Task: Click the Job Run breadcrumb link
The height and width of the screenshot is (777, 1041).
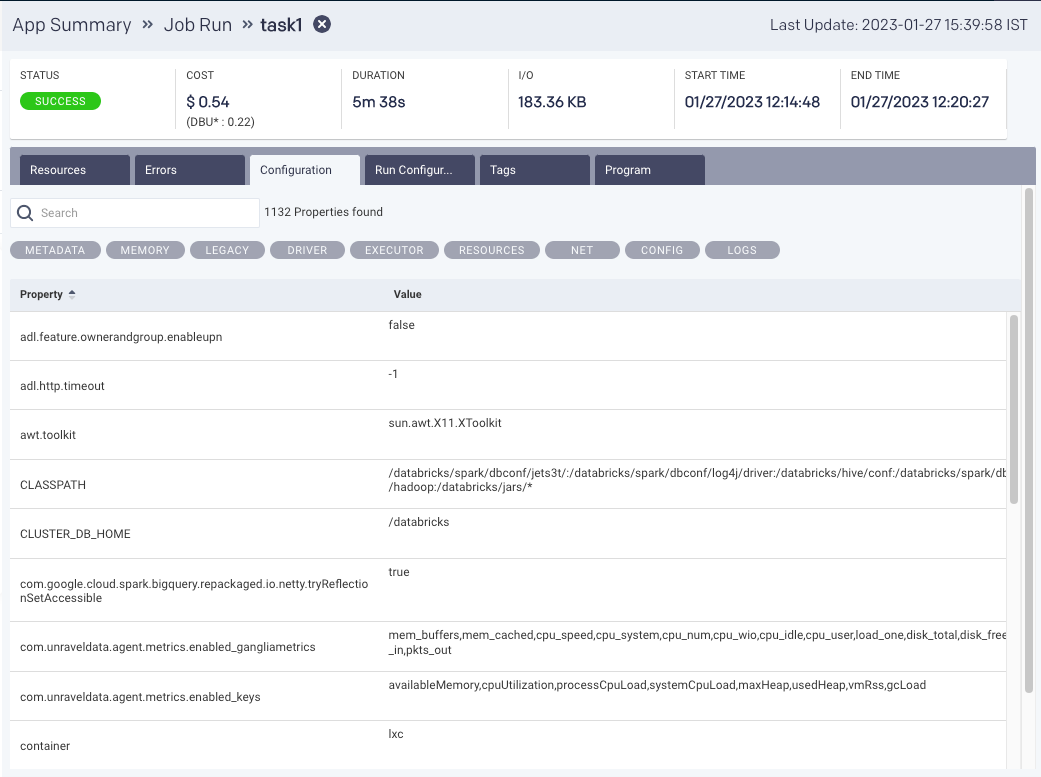Action: pyautogui.click(x=196, y=25)
